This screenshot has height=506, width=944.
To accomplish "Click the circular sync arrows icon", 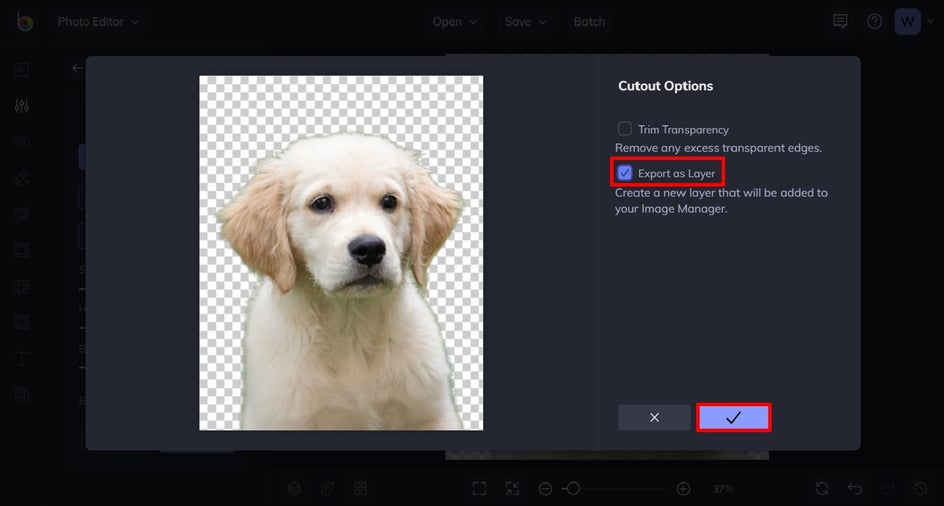I will pos(822,488).
